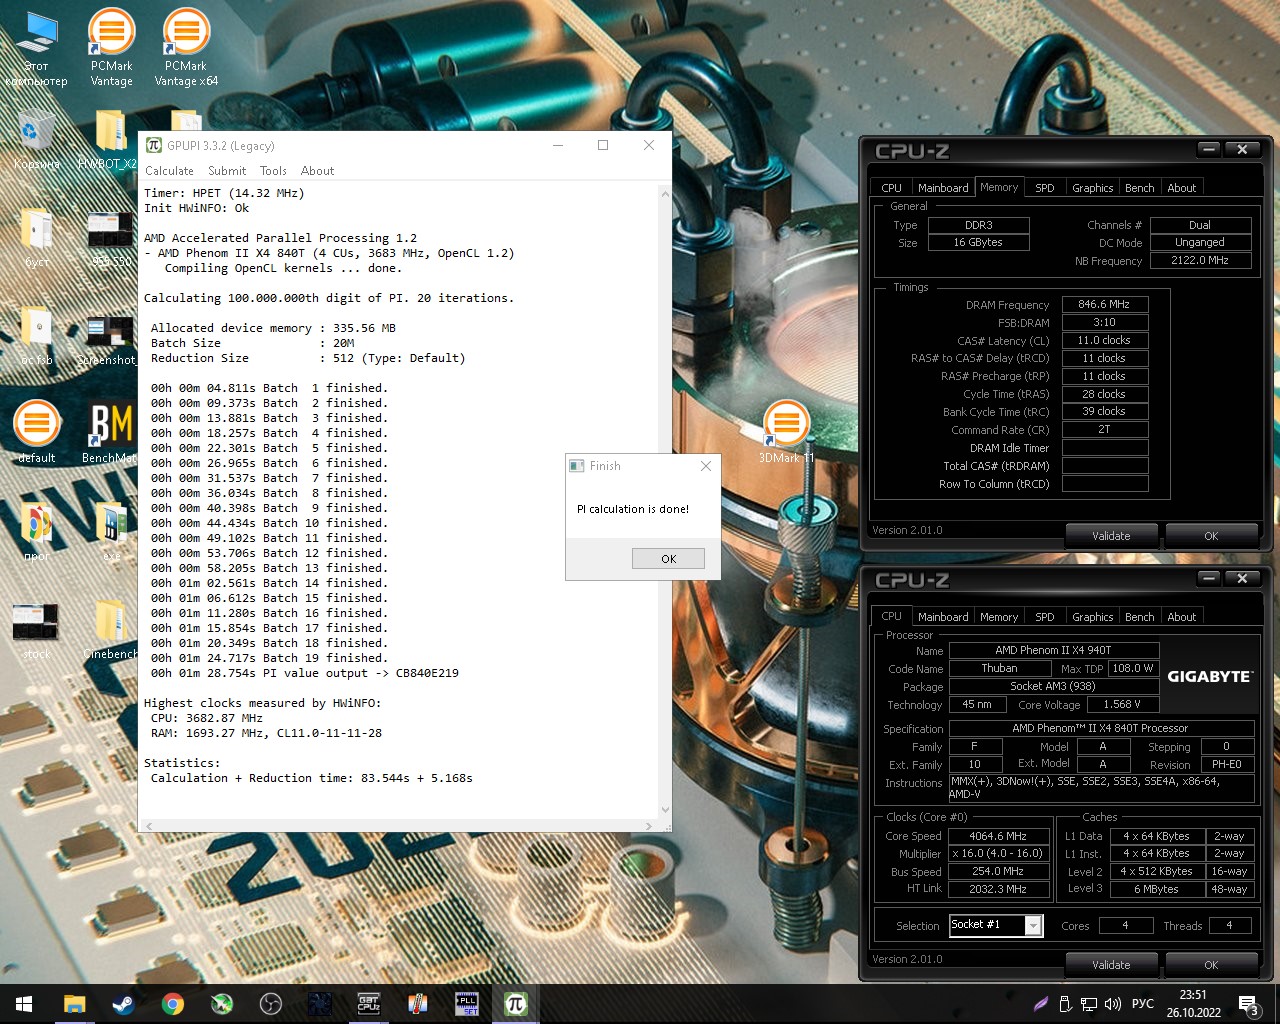Click the GPUPI vertical scrollbar down arrow
The image size is (1280, 1024).
(x=665, y=811)
